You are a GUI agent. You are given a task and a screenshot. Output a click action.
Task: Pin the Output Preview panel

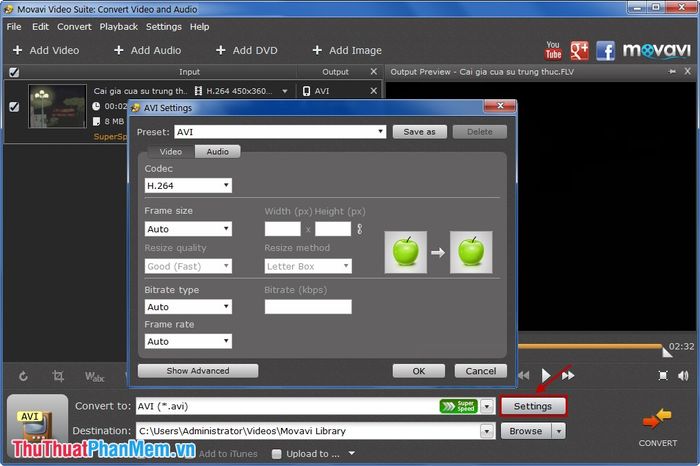tap(672, 71)
